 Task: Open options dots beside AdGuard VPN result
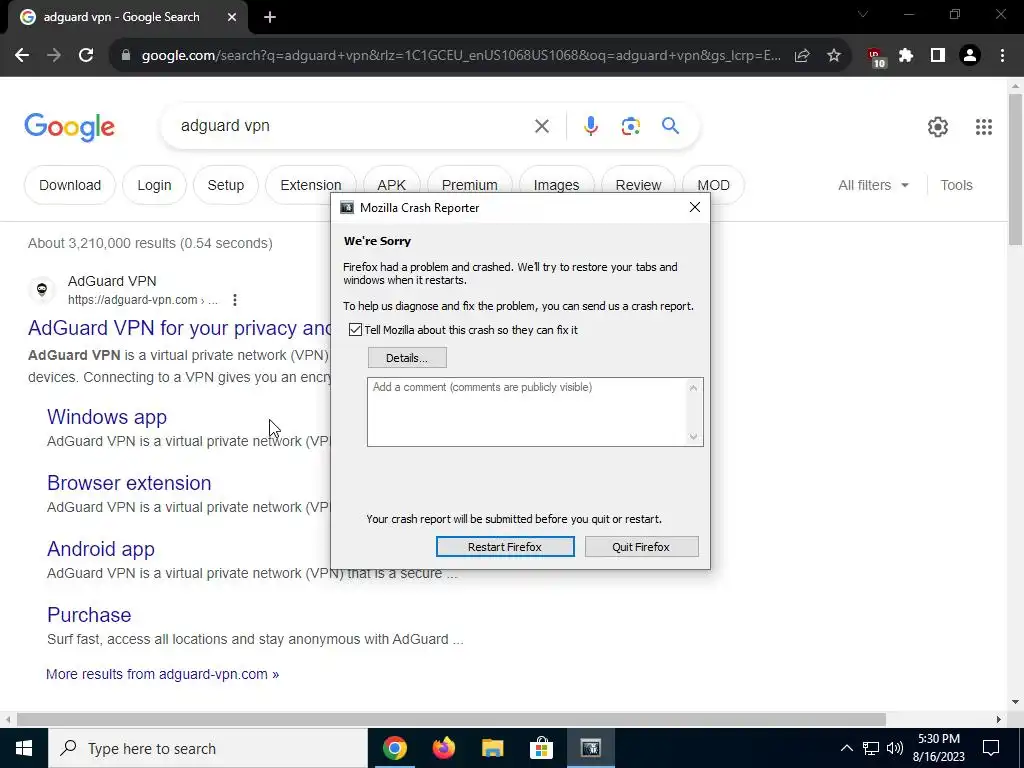(234, 300)
